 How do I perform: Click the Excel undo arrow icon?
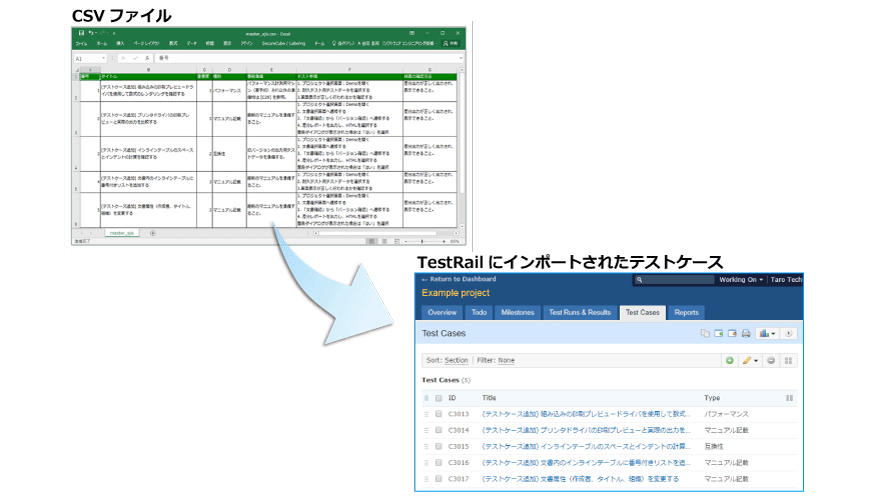tap(91, 33)
